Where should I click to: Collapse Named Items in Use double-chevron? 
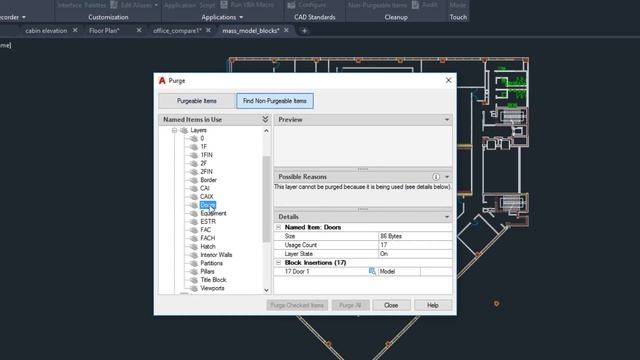pyautogui.click(x=265, y=119)
